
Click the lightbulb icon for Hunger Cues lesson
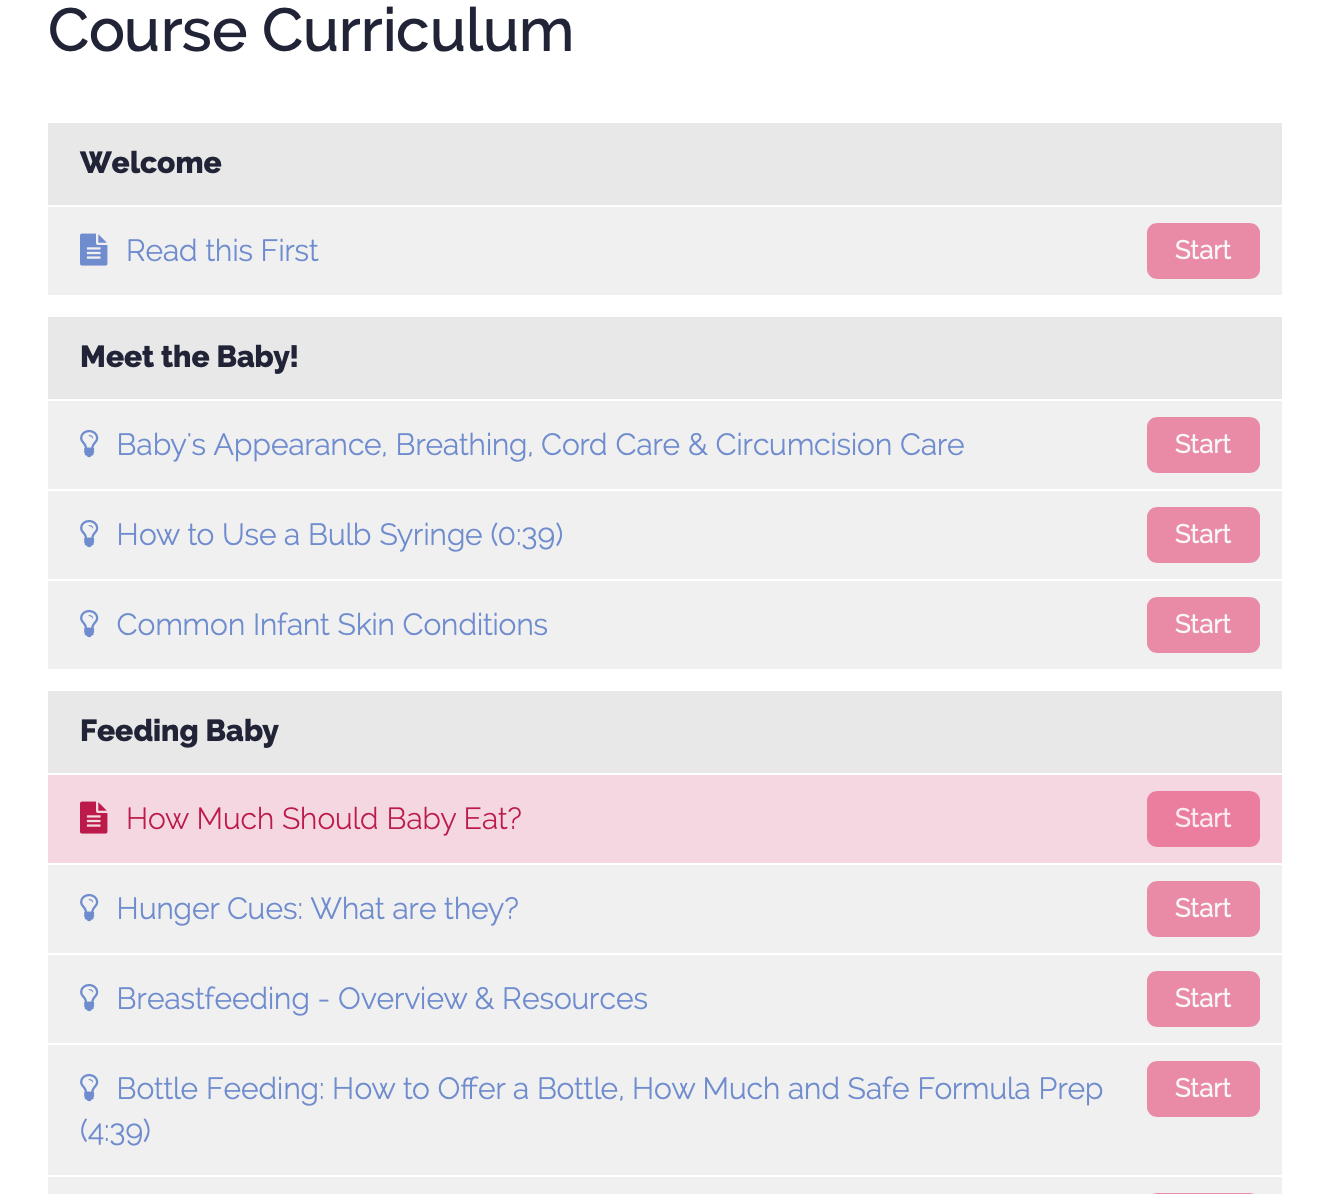coord(89,908)
